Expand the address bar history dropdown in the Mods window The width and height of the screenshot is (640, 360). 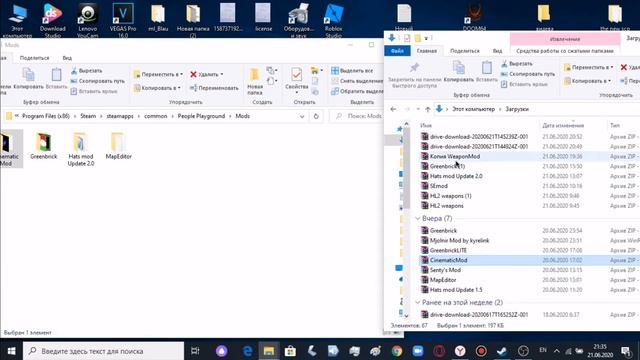(302, 116)
